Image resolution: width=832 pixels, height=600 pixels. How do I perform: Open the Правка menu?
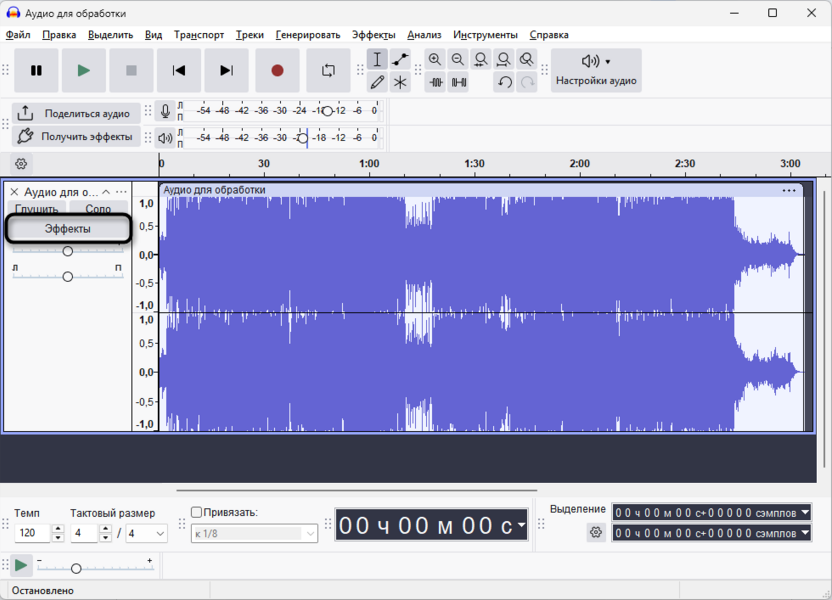tap(59, 34)
